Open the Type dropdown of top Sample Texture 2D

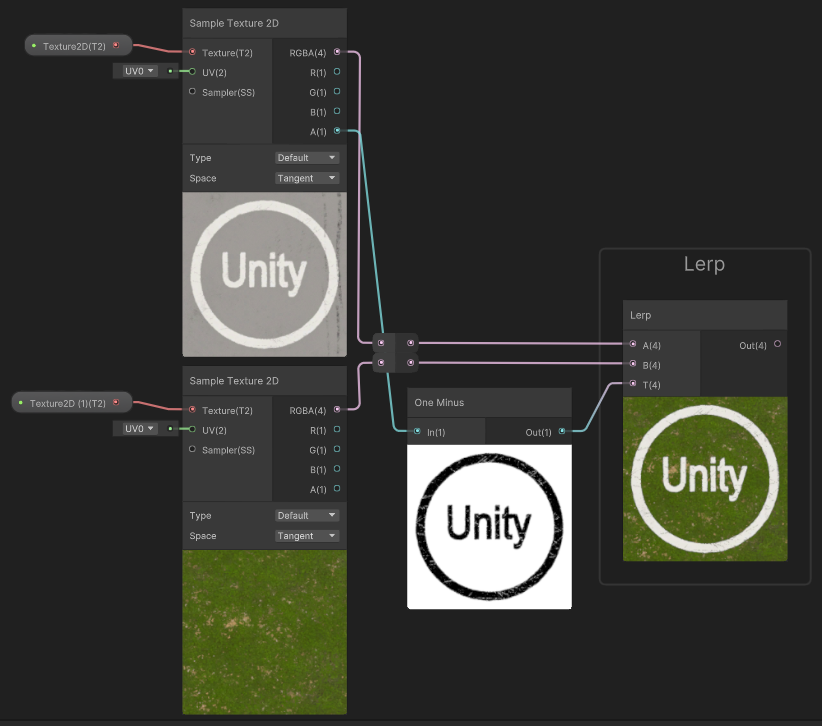click(307, 158)
